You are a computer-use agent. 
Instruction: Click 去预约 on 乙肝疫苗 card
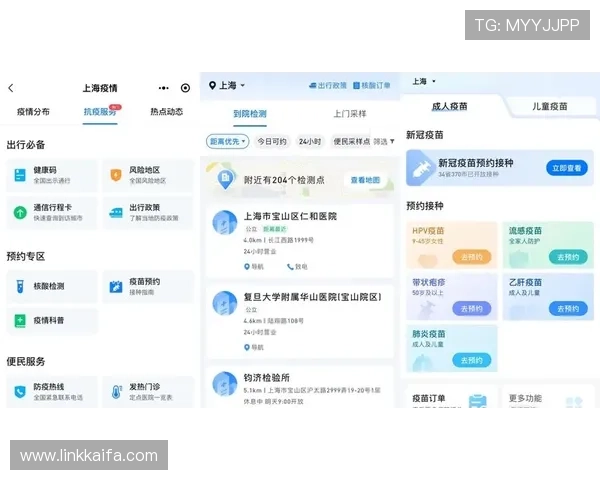pos(568,309)
